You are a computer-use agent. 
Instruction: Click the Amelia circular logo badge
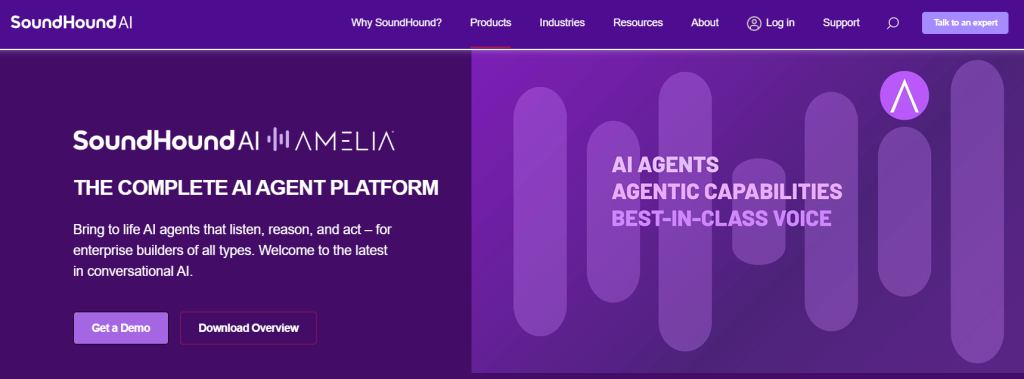[904, 95]
